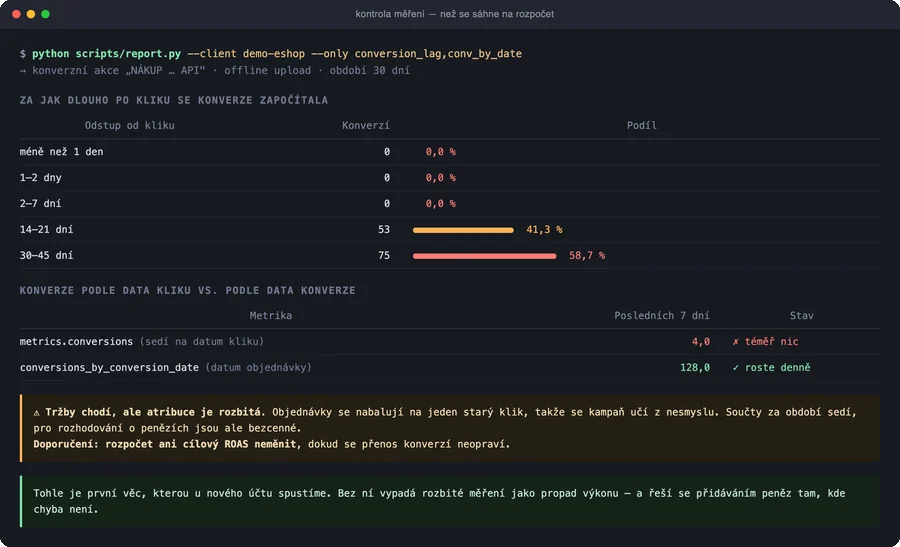Click the red 58,7 % progress bar
The width and height of the screenshot is (900, 547).
484,255
